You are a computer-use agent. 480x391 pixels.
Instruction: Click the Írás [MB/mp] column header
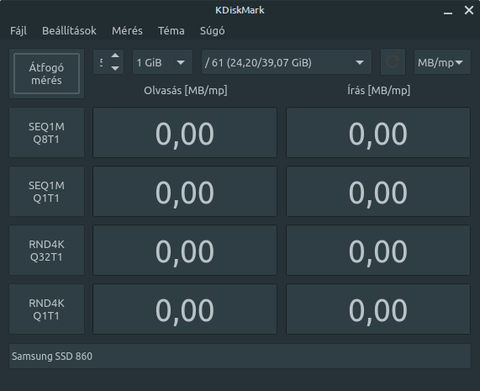coord(378,90)
